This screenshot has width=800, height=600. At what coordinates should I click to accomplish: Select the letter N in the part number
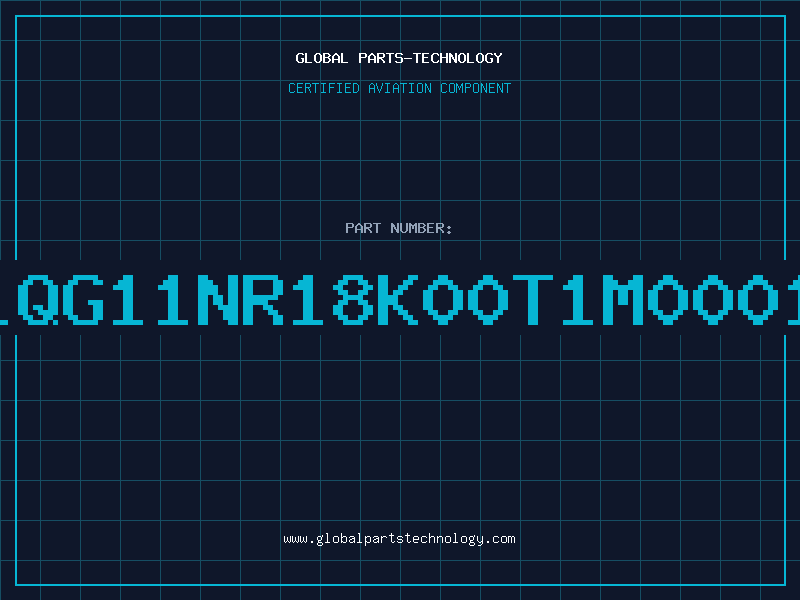point(218,299)
